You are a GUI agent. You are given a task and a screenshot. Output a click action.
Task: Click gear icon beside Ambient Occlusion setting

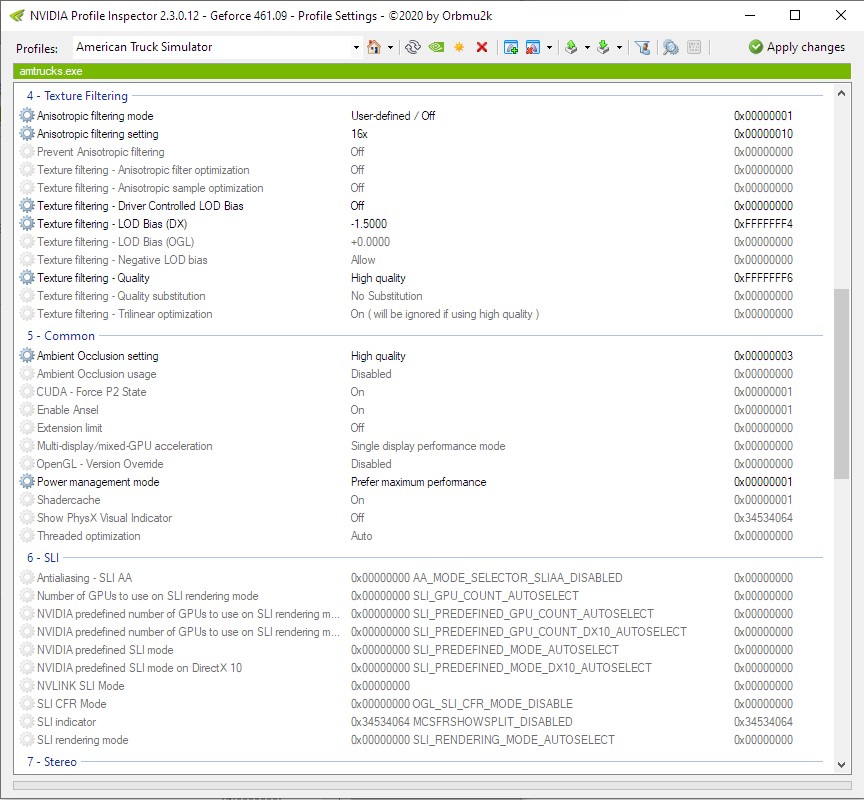(27, 356)
